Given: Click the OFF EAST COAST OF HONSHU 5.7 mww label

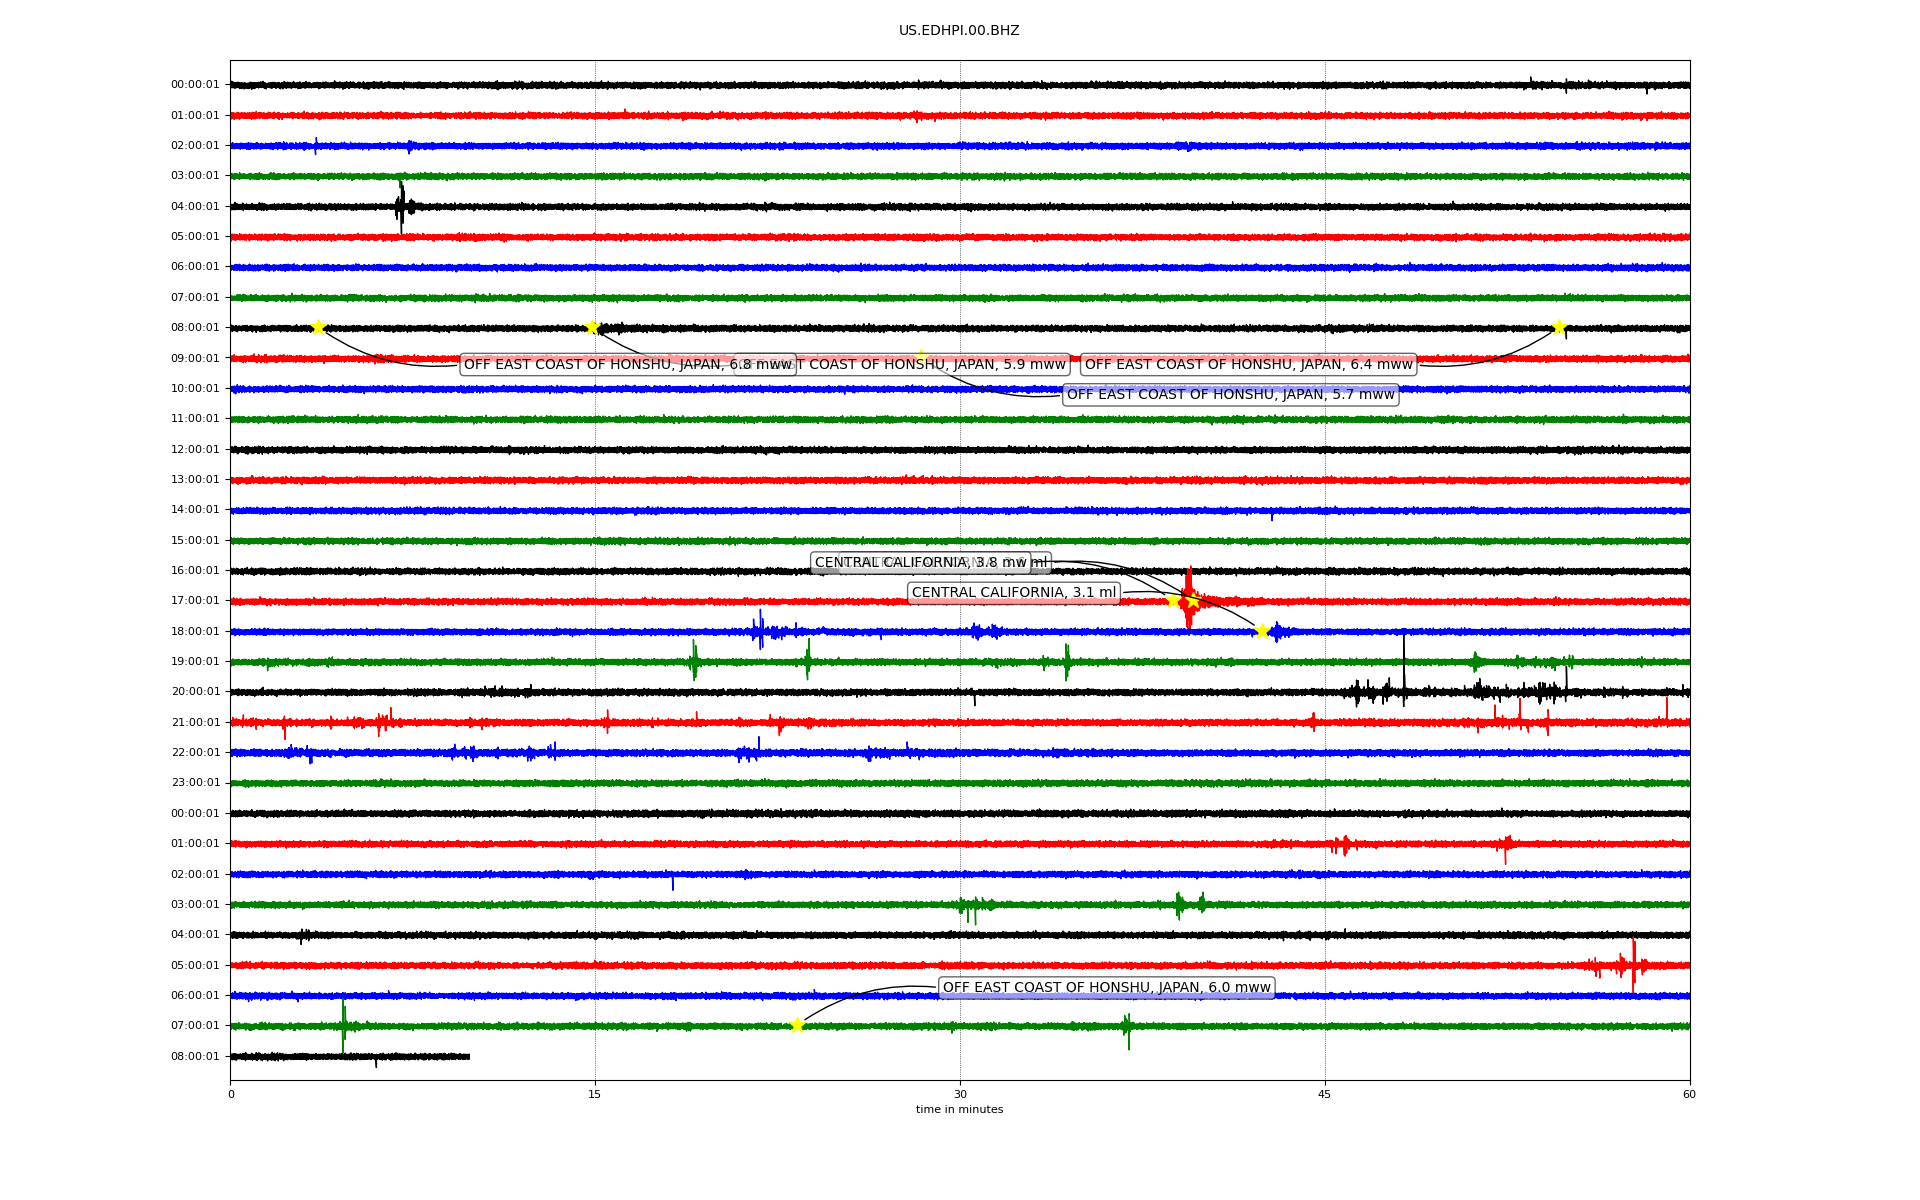Looking at the screenshot, I should pos(1230,395).
